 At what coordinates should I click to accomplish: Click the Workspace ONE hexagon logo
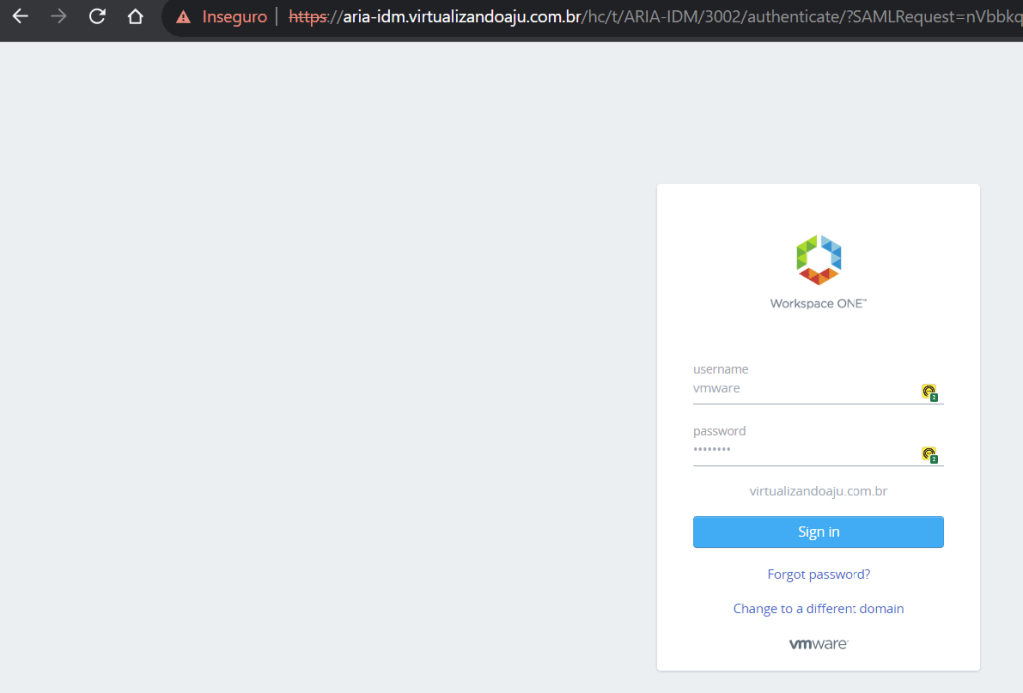point(818,259)
